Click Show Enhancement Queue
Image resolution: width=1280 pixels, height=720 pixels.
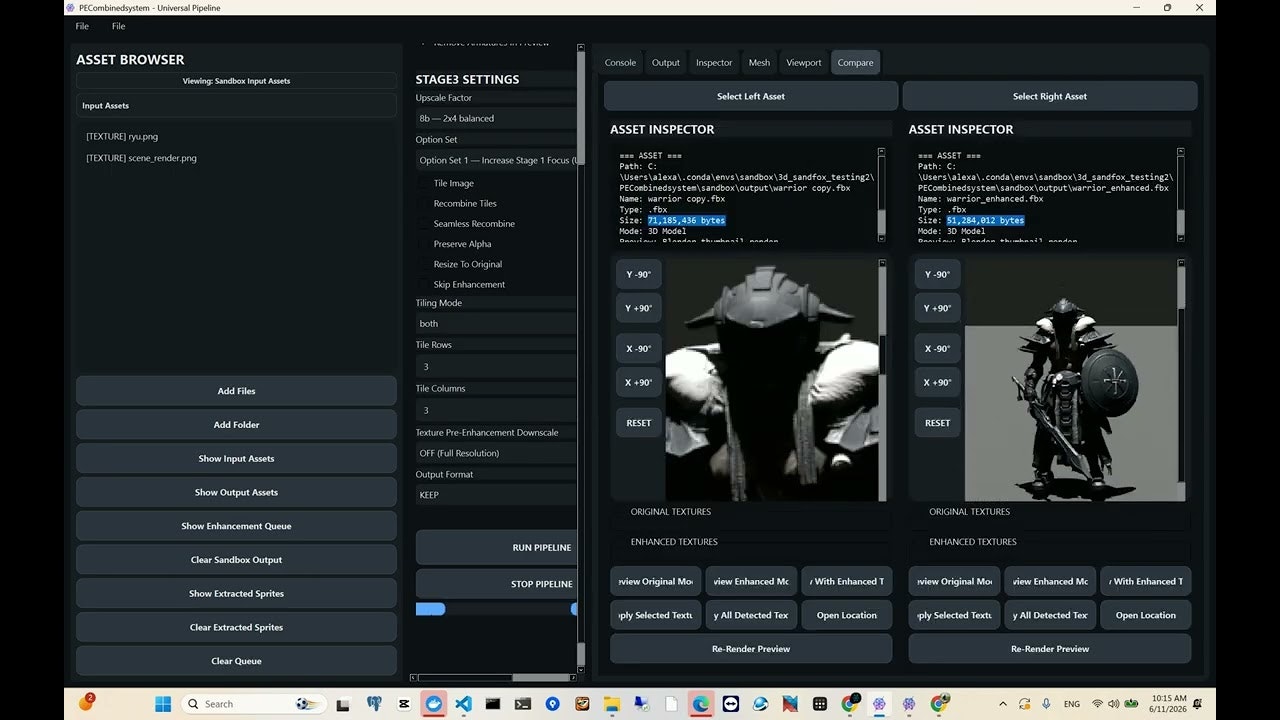click(x=236, y=526)
